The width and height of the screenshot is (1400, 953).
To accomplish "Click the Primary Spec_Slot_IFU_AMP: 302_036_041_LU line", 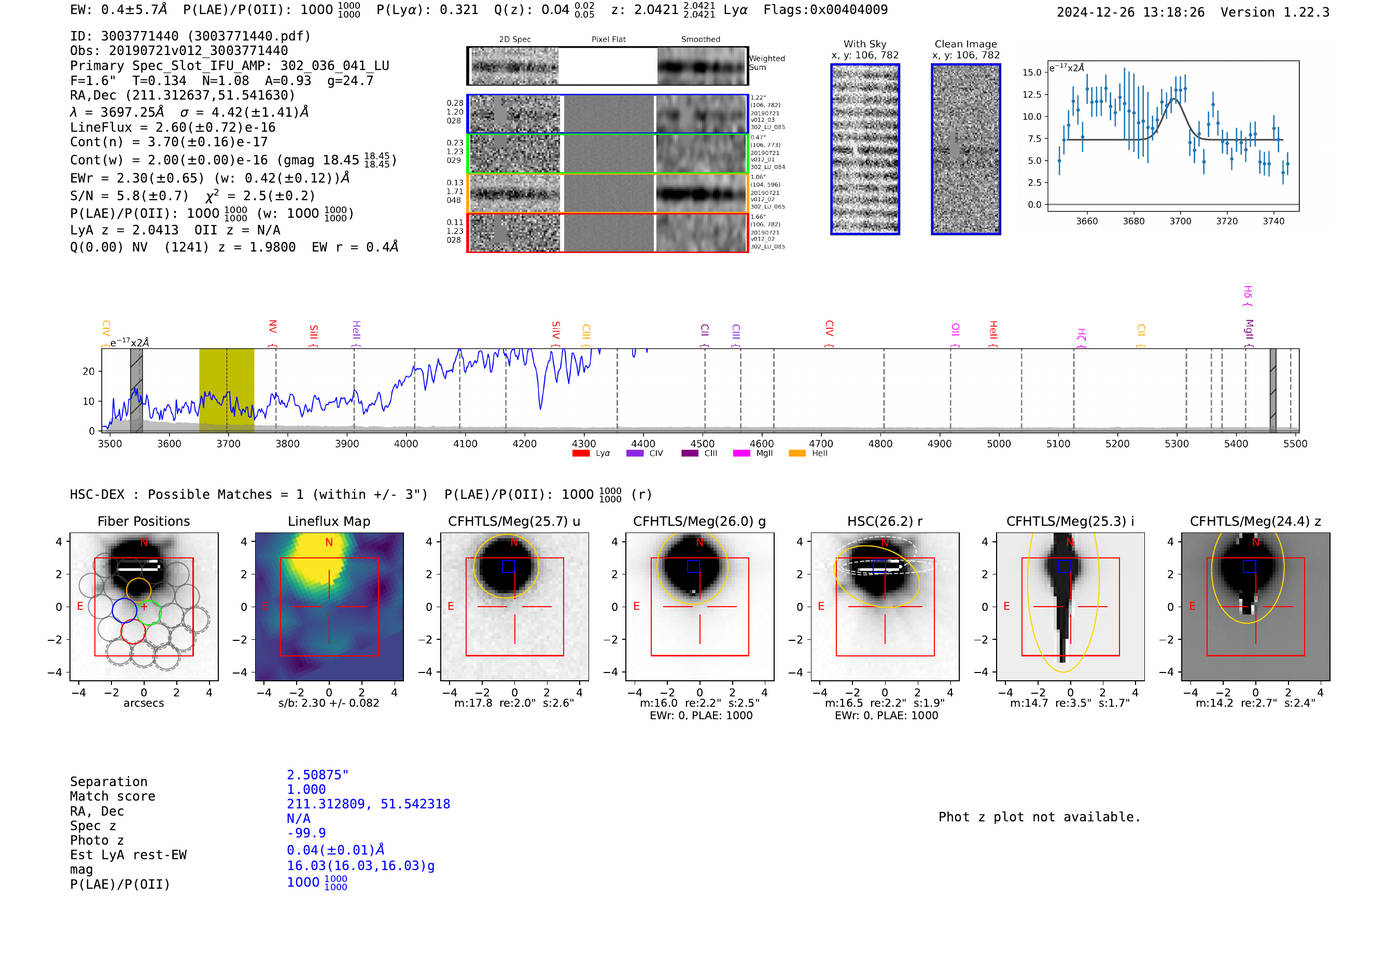I will point(230,66).
